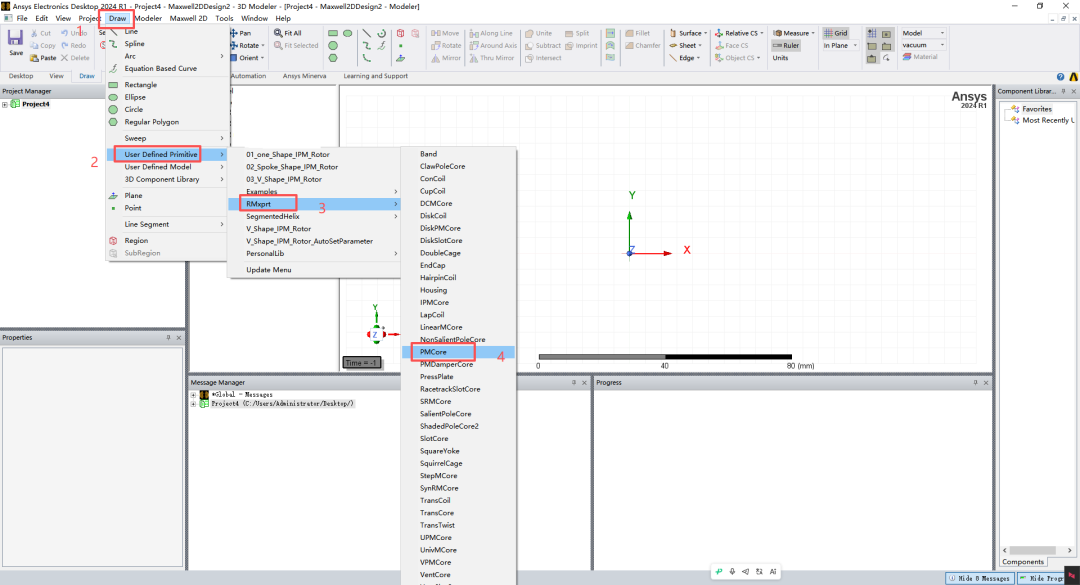Click the AI icon in floating toolbar
Image resolution: width=1080 pixels, height=585 pixels.
(x=773, y=571)
